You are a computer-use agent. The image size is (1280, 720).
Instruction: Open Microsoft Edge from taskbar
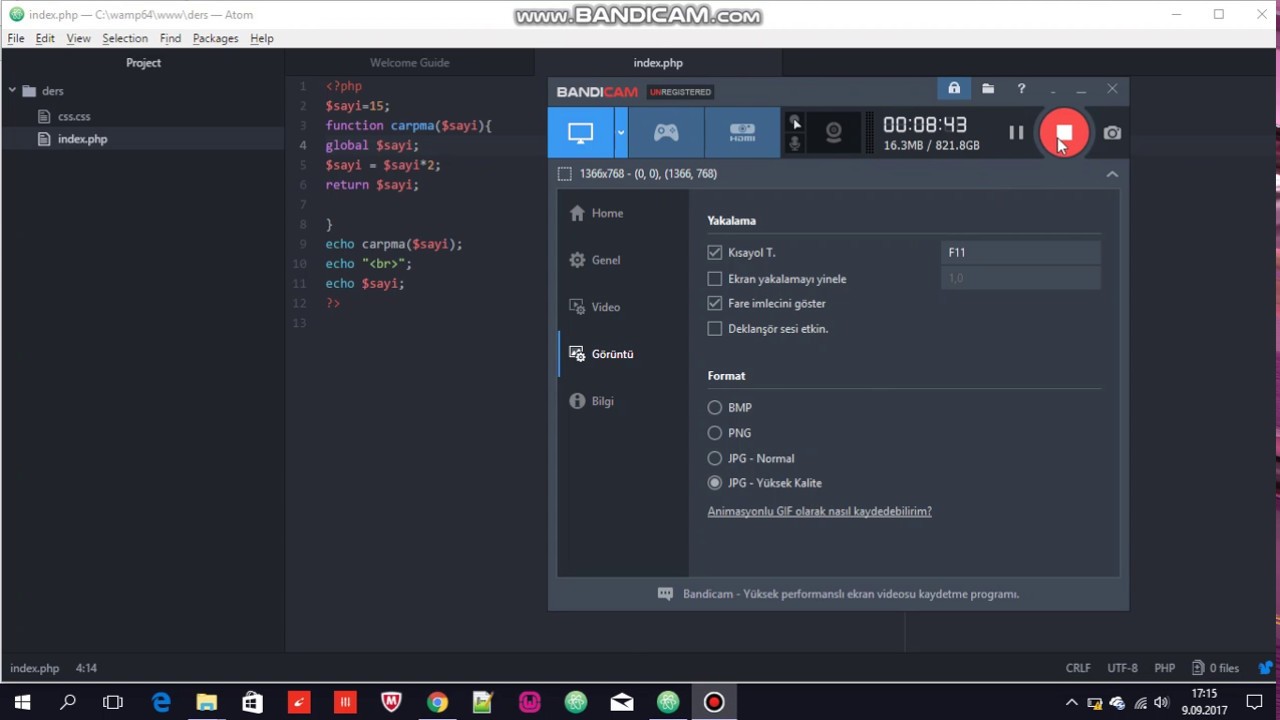161,703
